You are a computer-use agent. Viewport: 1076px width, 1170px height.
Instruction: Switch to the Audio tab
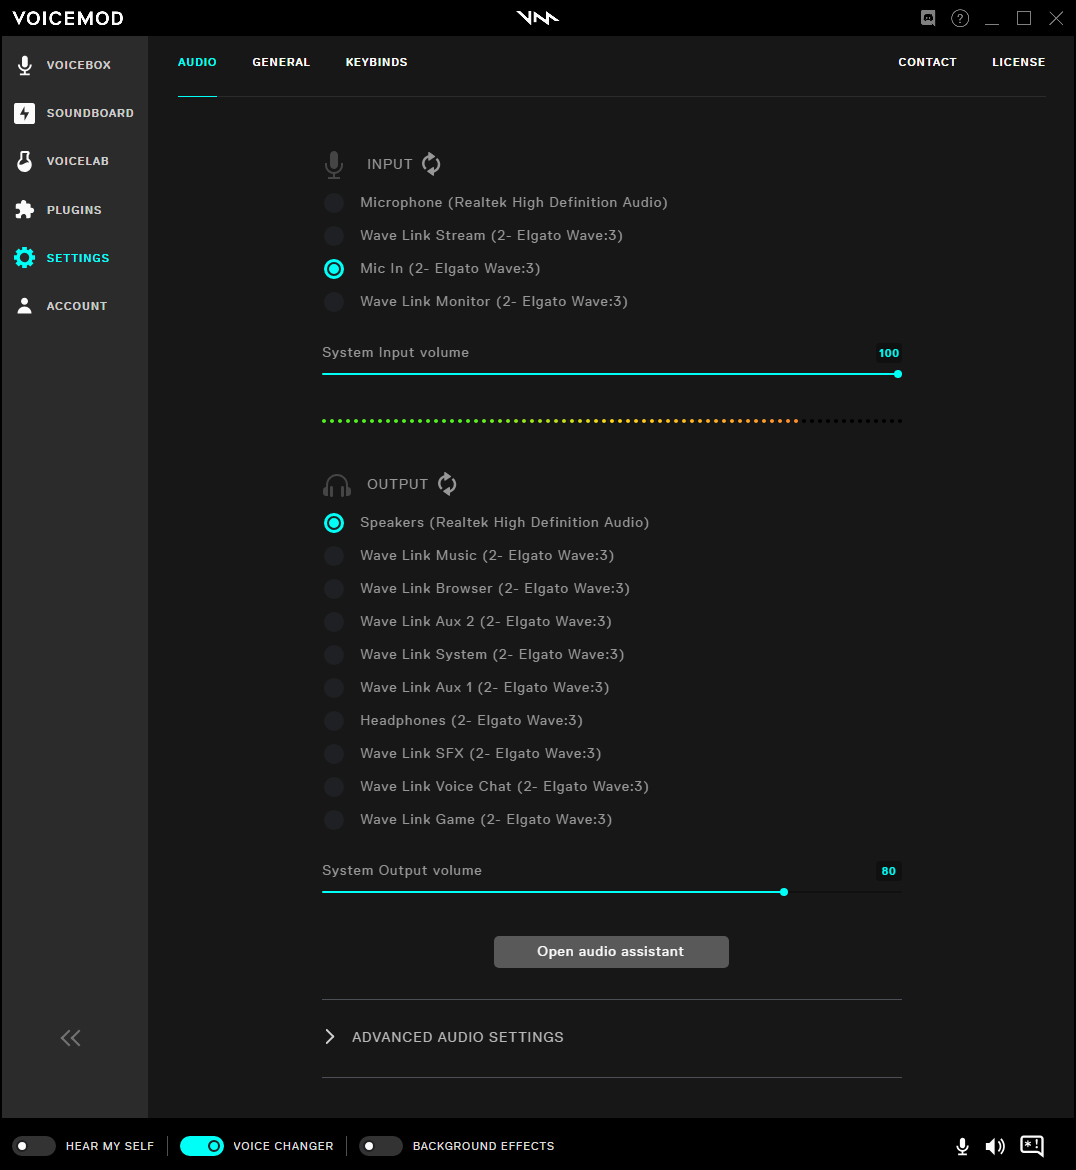click(x=197, y=62)
